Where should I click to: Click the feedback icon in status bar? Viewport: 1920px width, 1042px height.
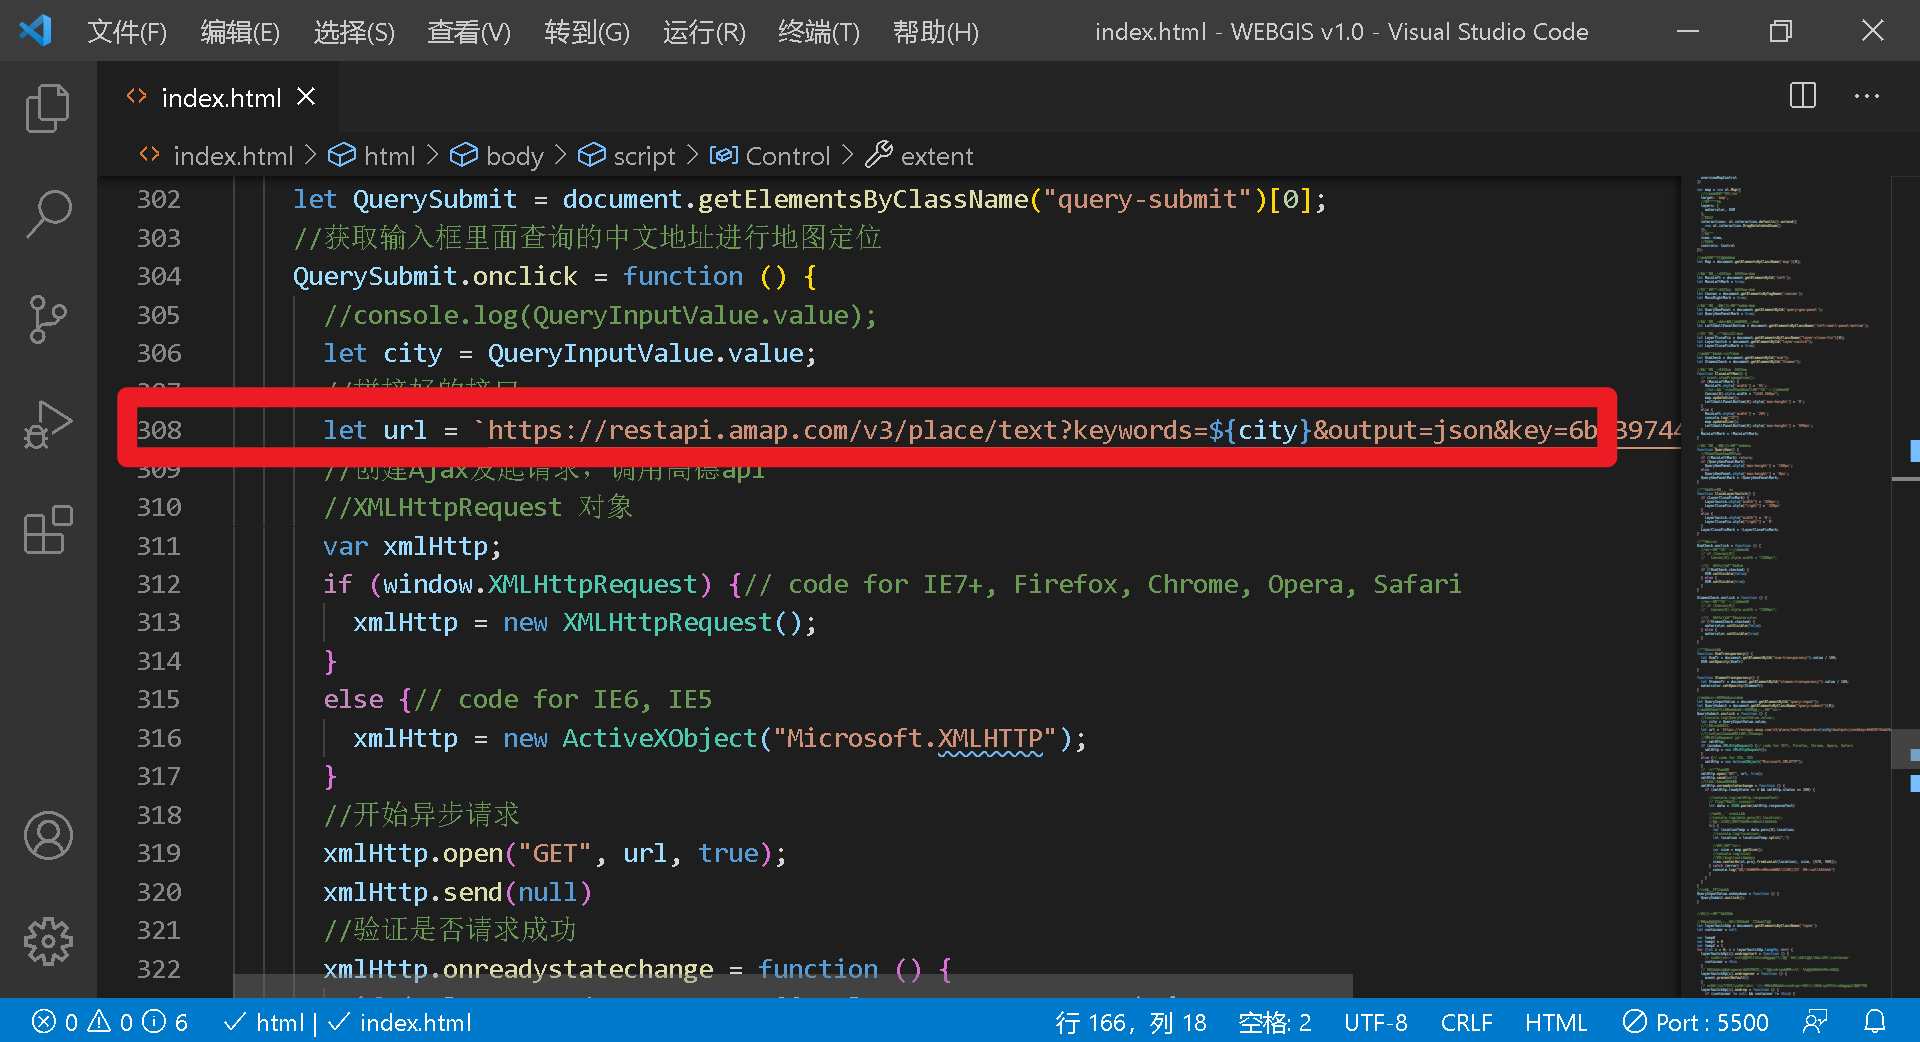[1815, 1022]
